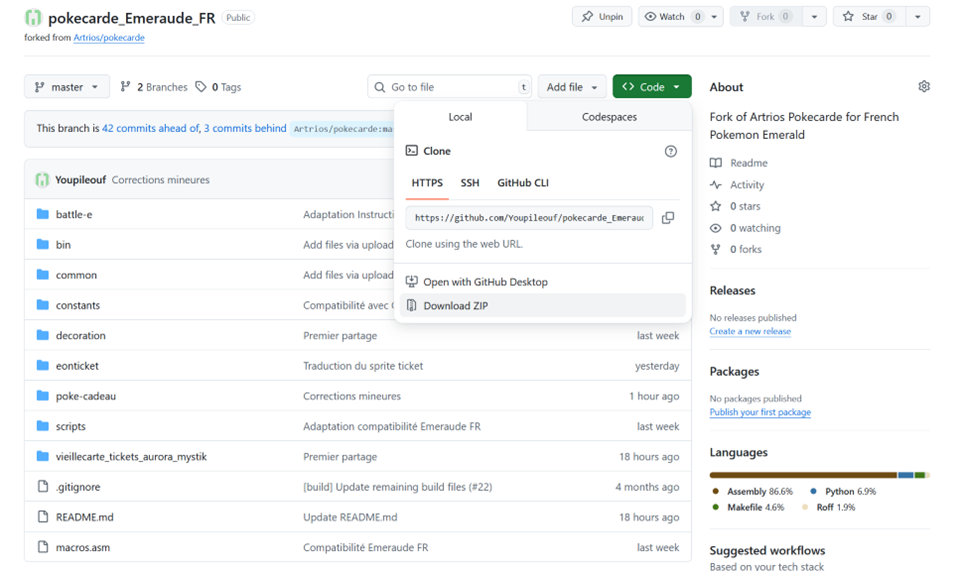Screen dimensions: 964x571
Task: Follow the Artrios/pokecarde fork source link
Action: (x=109, y=38)
